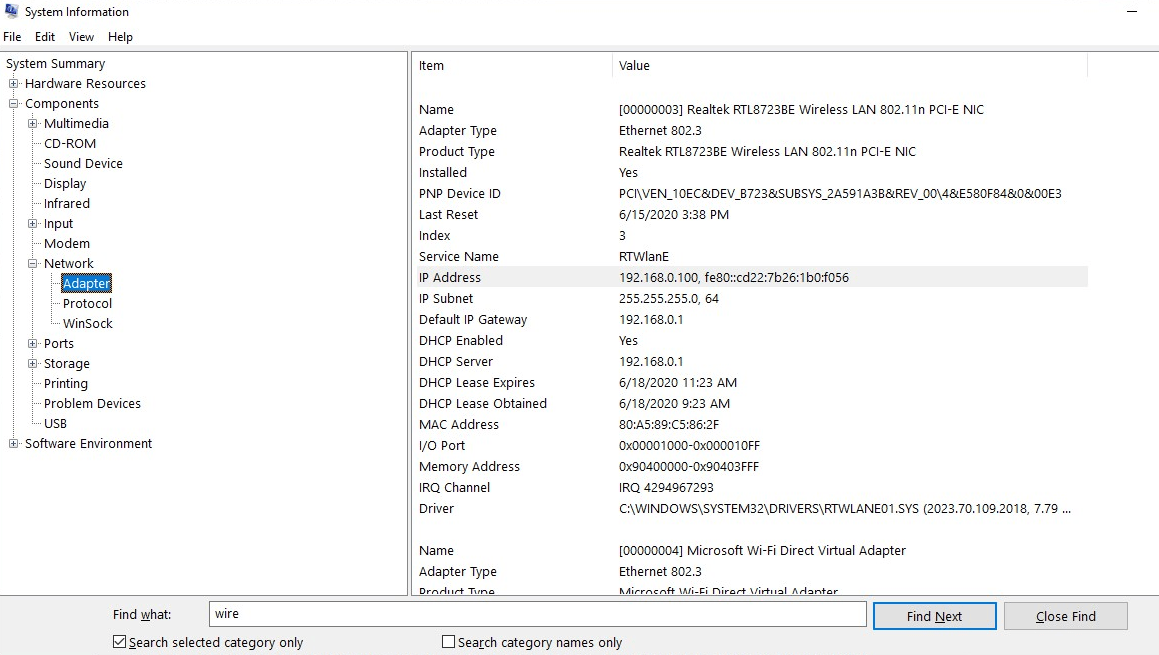Collapse the Components node

(13, 103)
